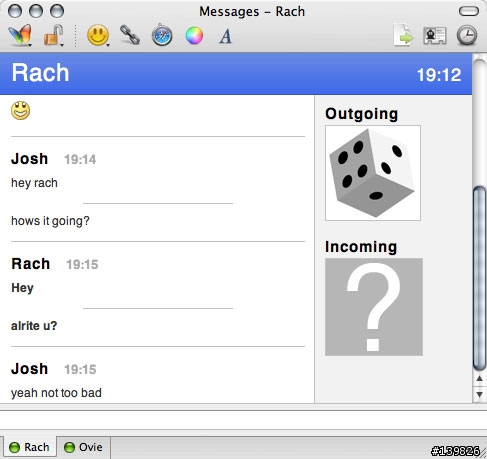Click the Incoming label

coord(361,247)
